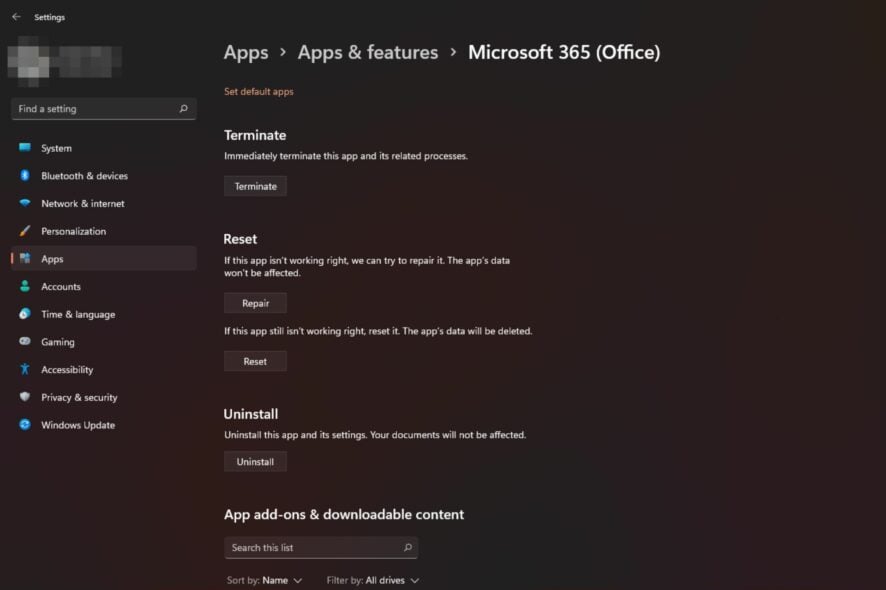Click the Personalization paintbrush icon
Viewport: 886px width, 590px height.
point(25,231)
